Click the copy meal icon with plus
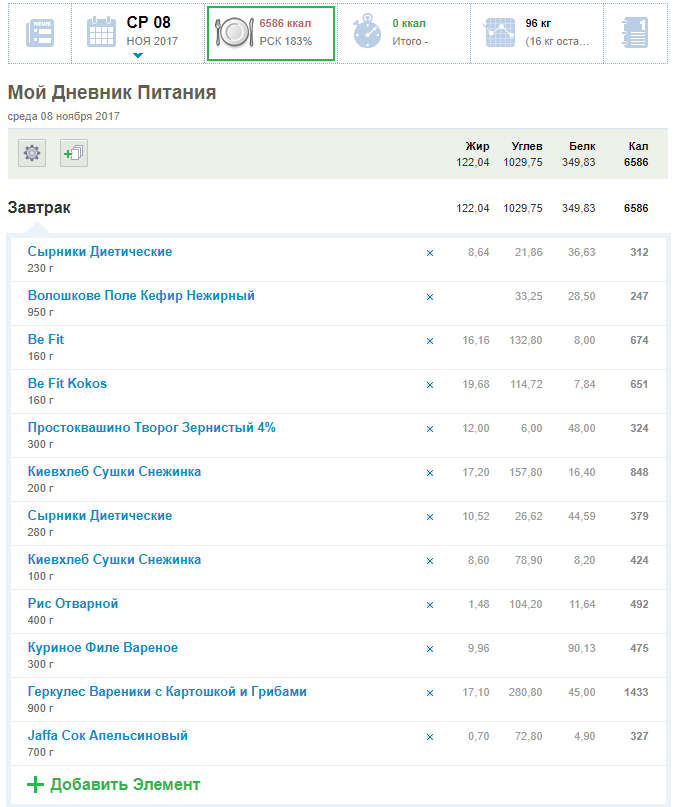 tap(74, 153)
